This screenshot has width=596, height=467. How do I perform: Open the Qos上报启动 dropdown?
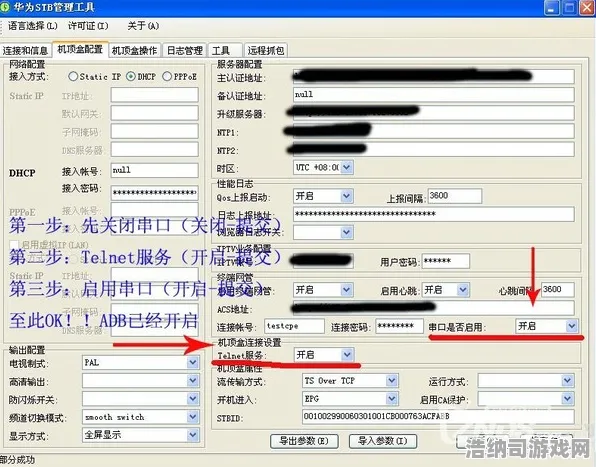(347, 196)
